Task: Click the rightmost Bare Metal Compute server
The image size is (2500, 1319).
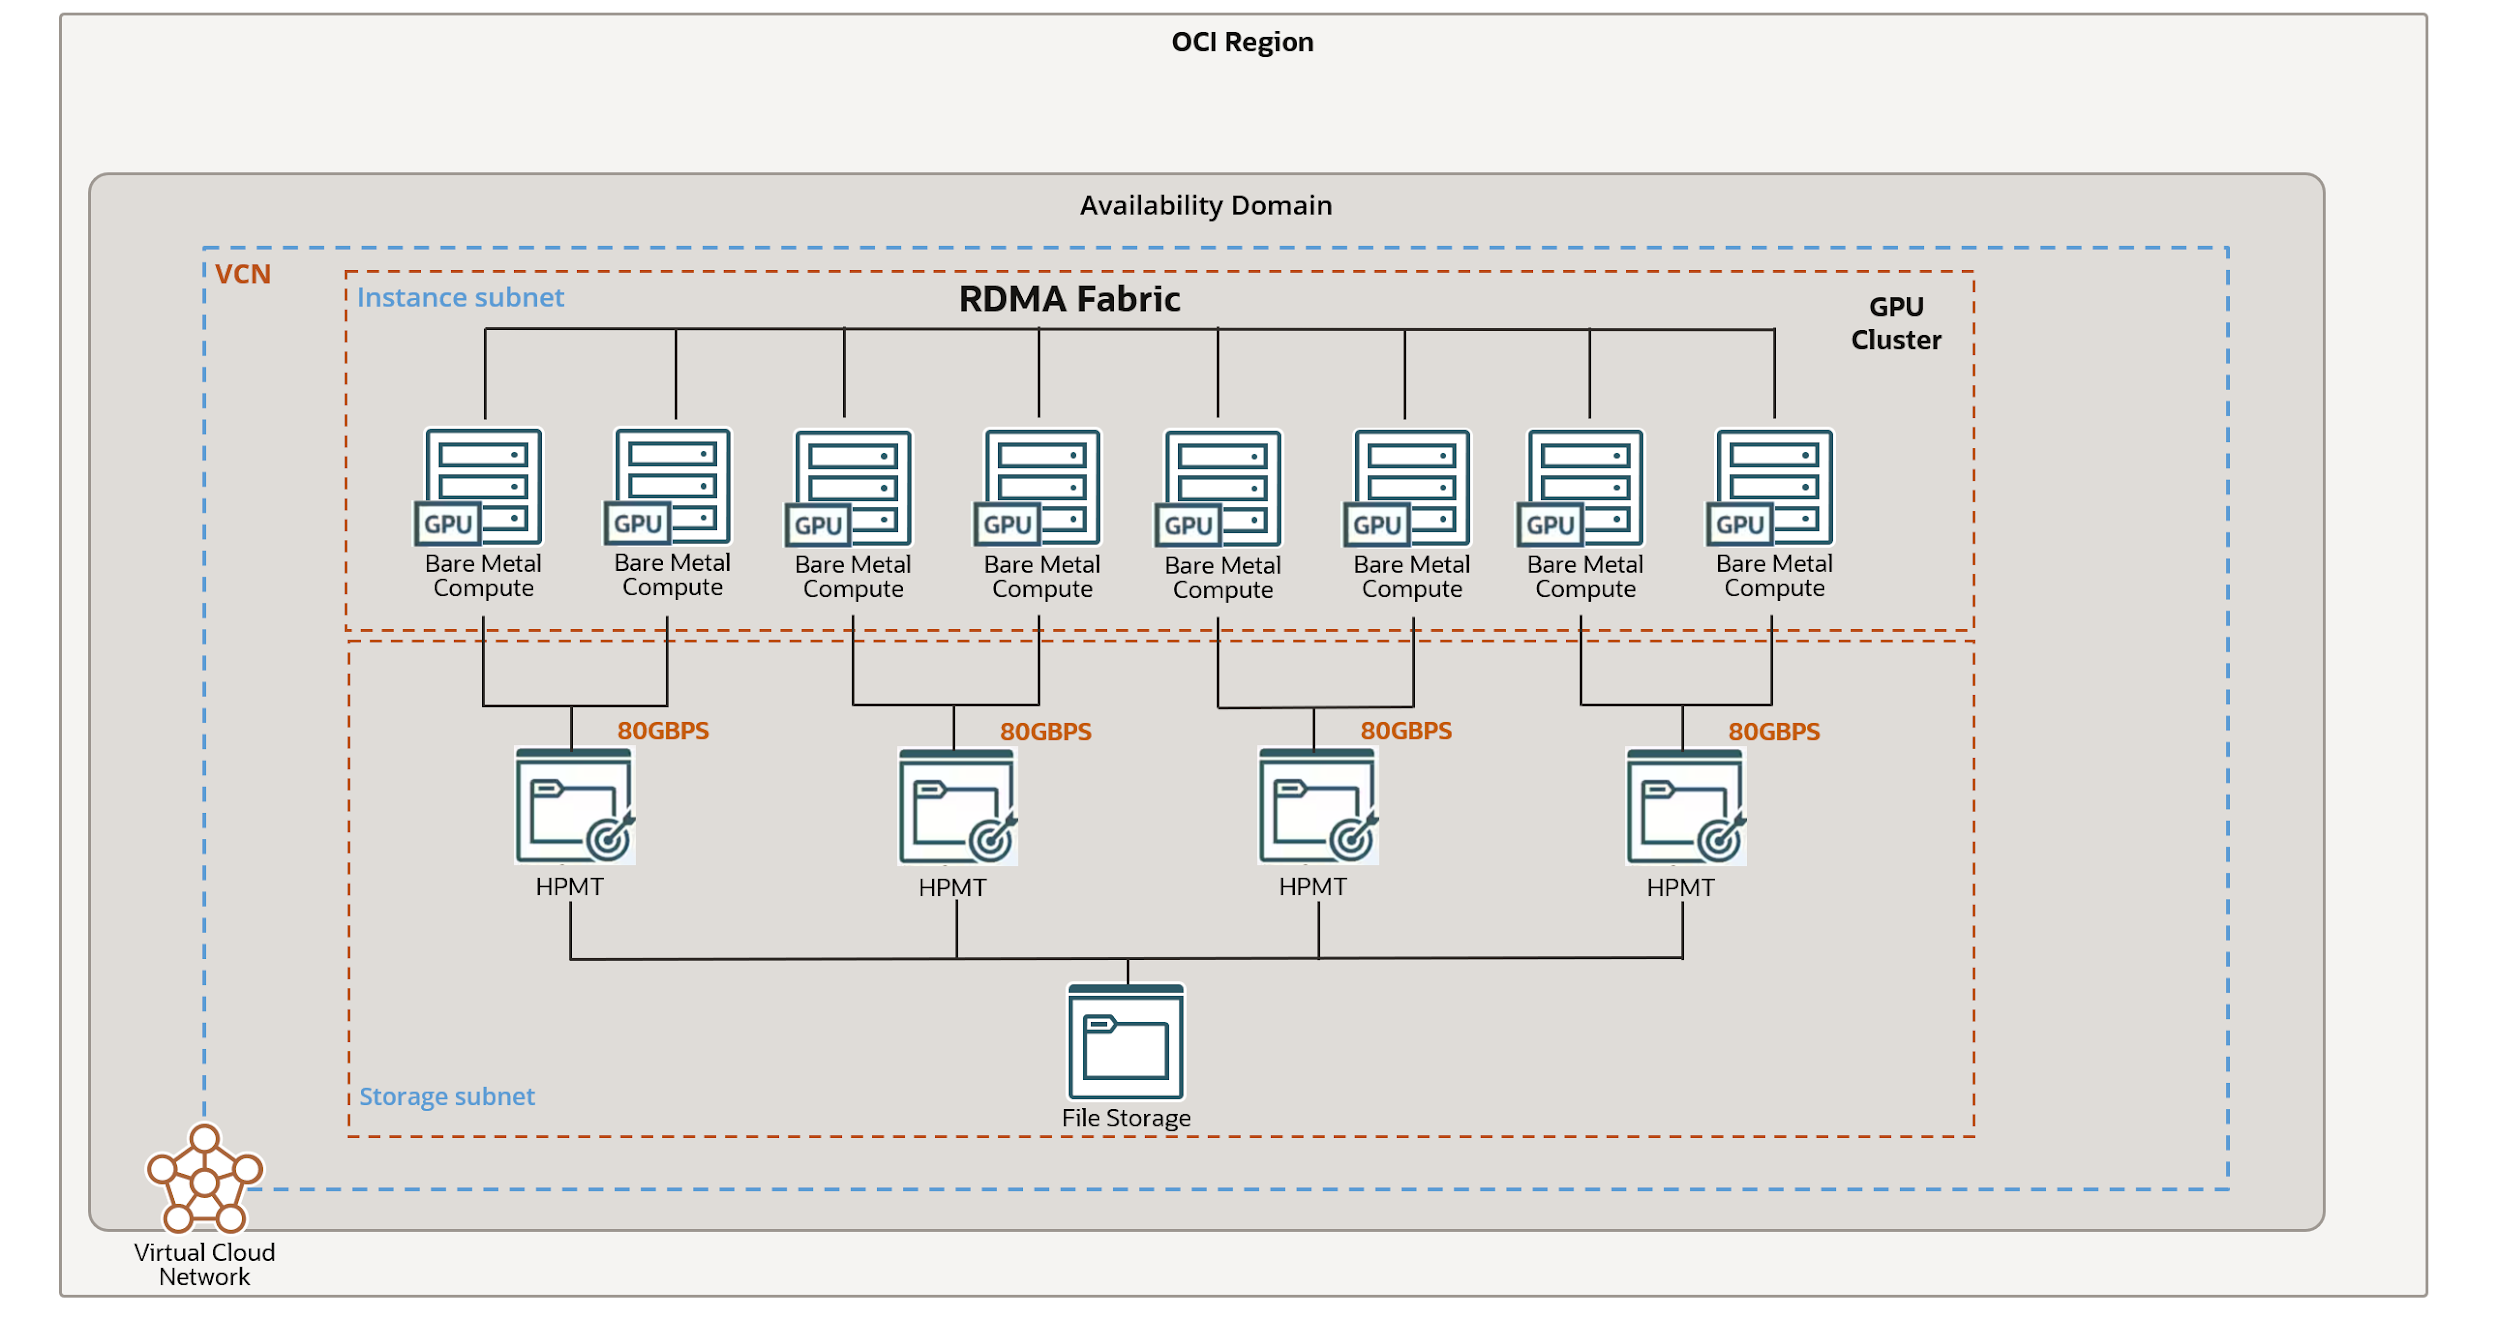Action: tap(1773, 487)
